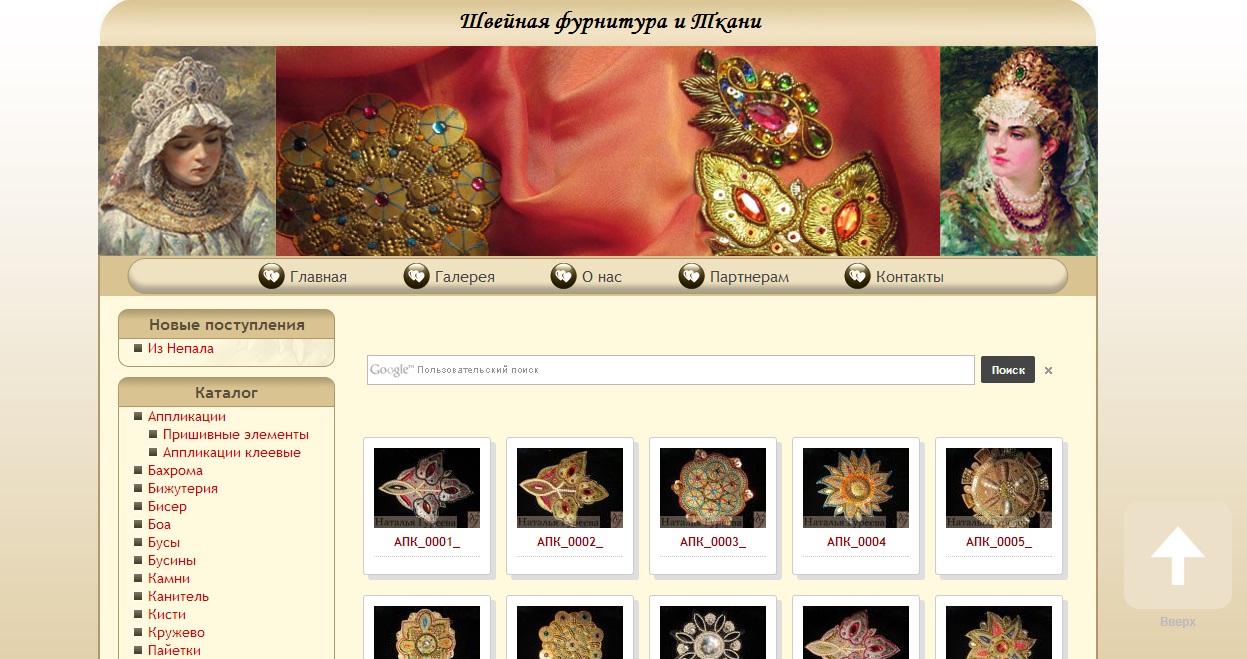Click the АПК_0004 product title
Image resolution: width=1247 pixels, height=659 pixels.
pyautogui.click(x=856, y=542)
